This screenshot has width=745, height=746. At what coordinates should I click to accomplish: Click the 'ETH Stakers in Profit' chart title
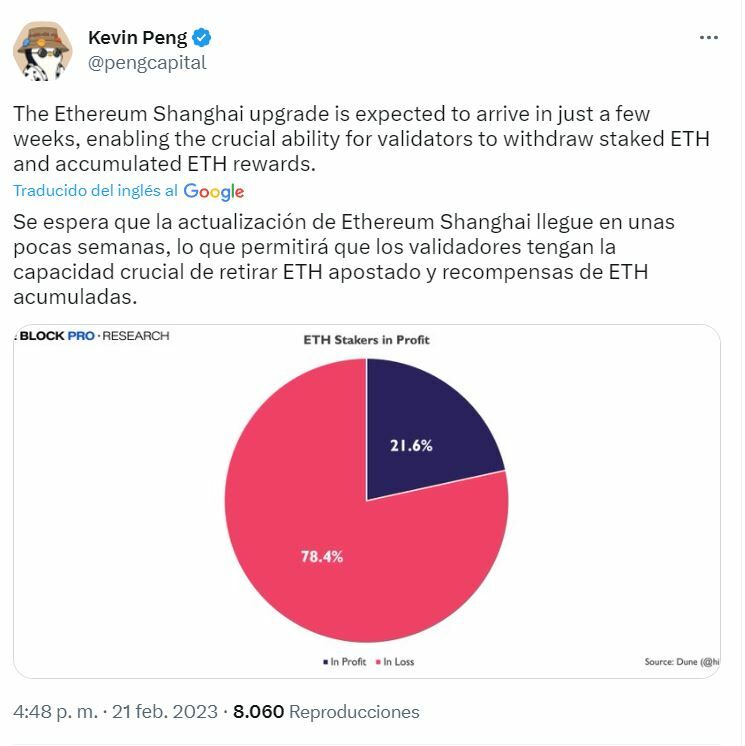click(x=366, y=340)
